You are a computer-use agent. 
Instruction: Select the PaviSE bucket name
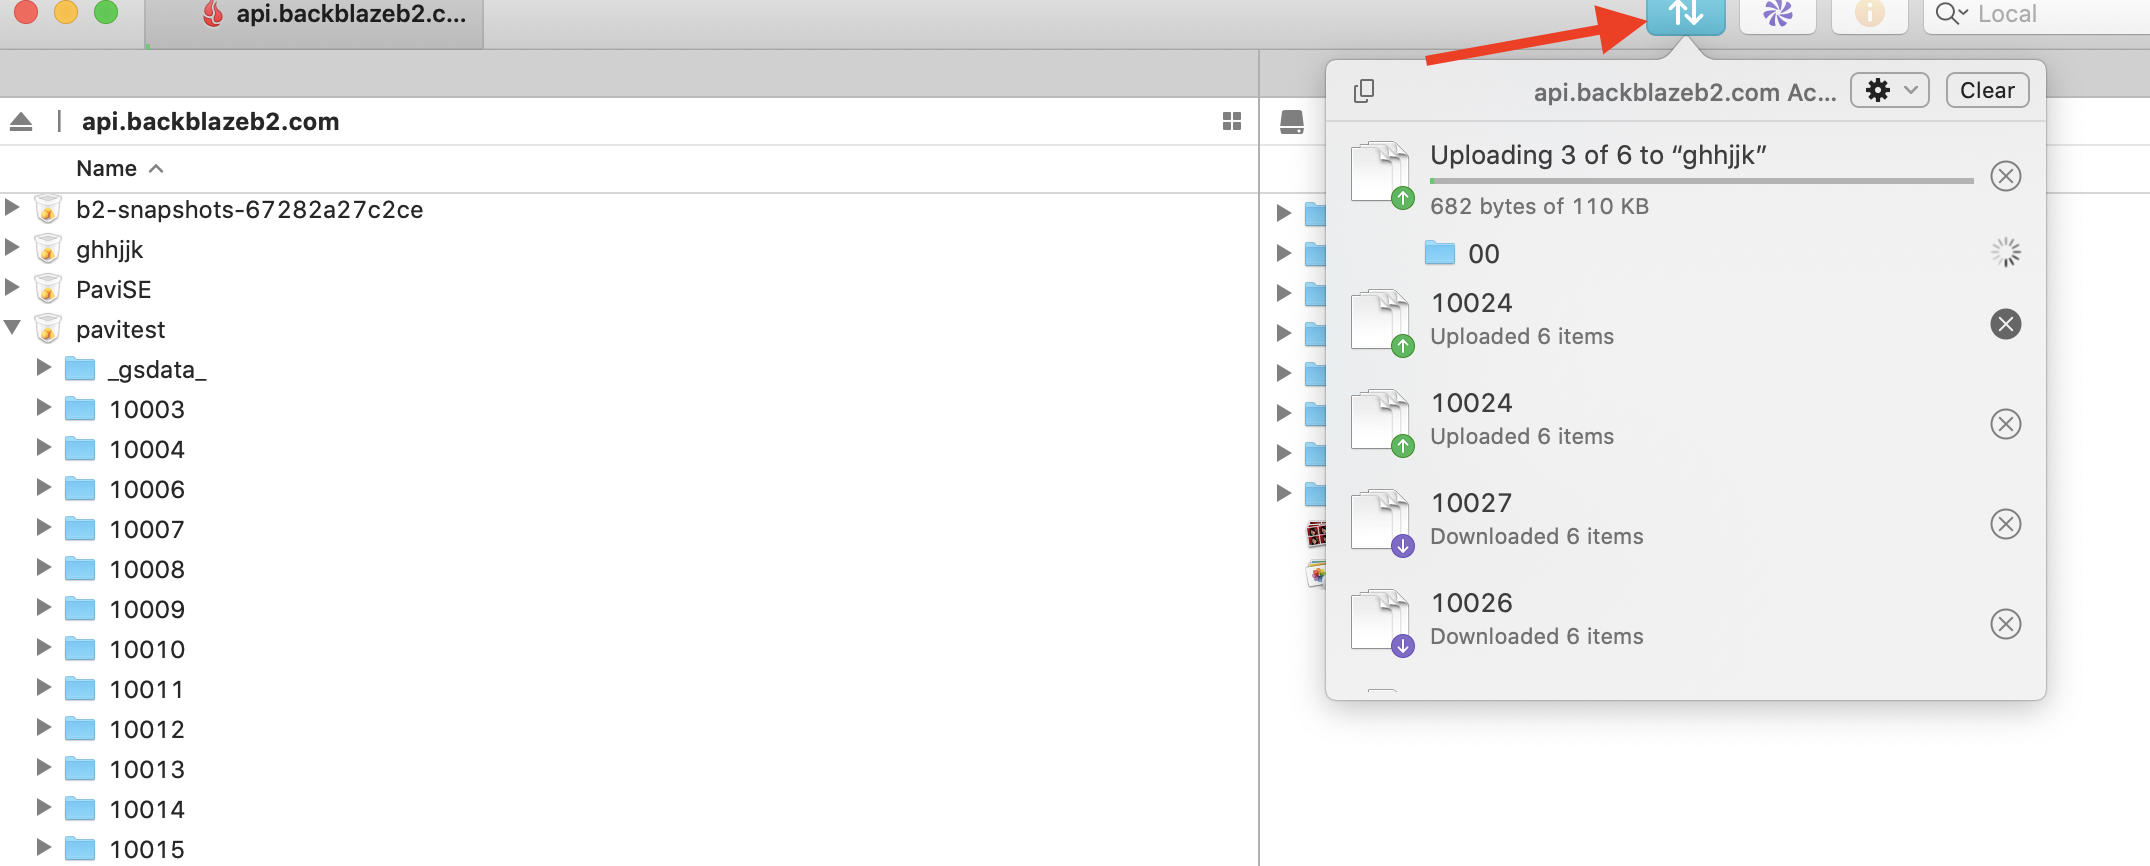[x=114, y=289]
